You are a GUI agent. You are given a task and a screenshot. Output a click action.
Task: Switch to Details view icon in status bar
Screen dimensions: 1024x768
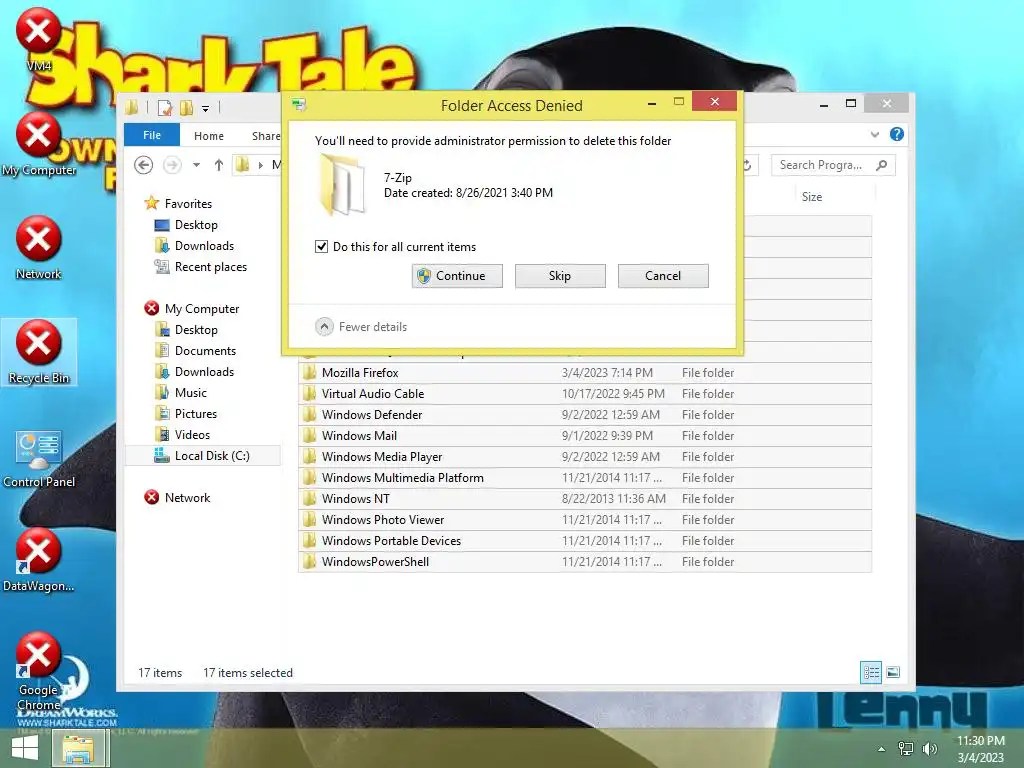click(871, 672)
